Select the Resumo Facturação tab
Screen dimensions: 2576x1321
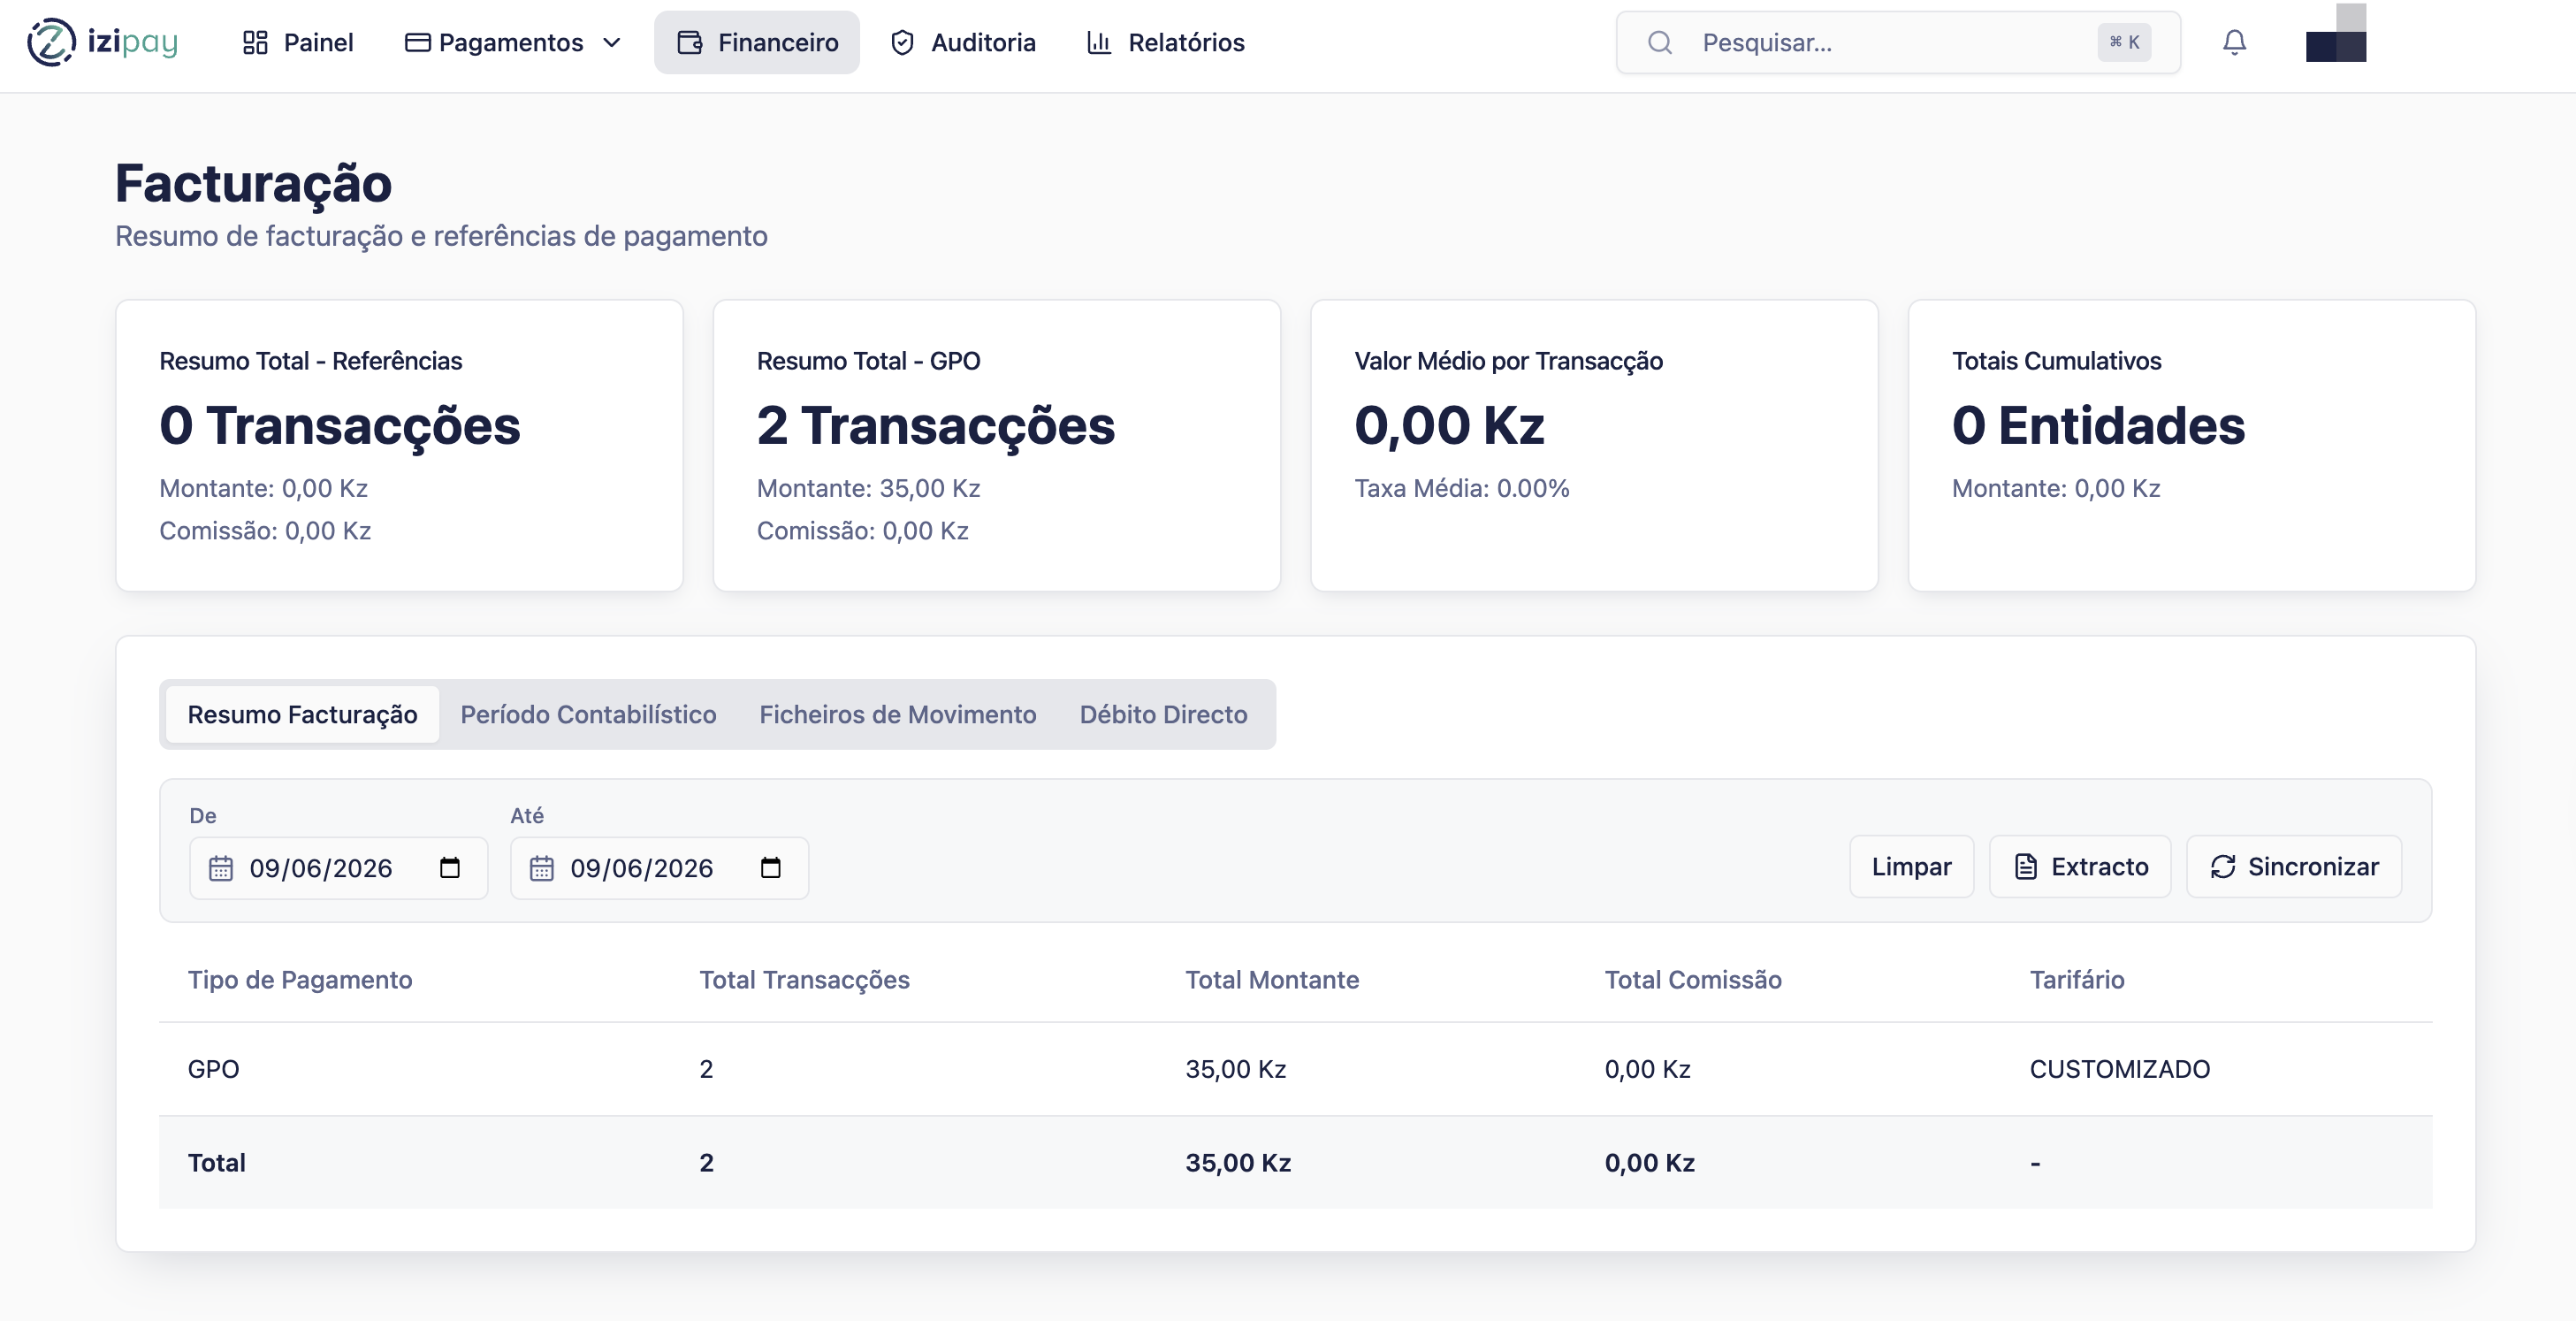click(x=302, y=714)
